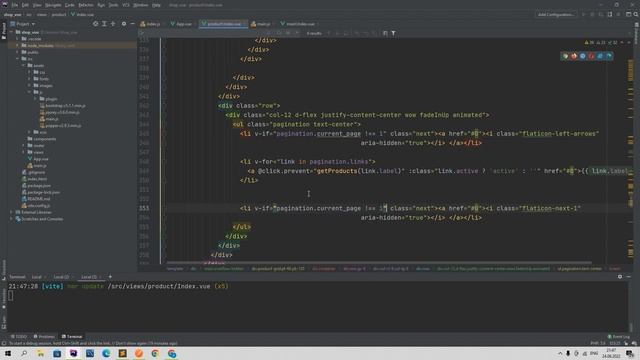Open Project panel gear options
The image size is (640, 360).
click(124, 24)
